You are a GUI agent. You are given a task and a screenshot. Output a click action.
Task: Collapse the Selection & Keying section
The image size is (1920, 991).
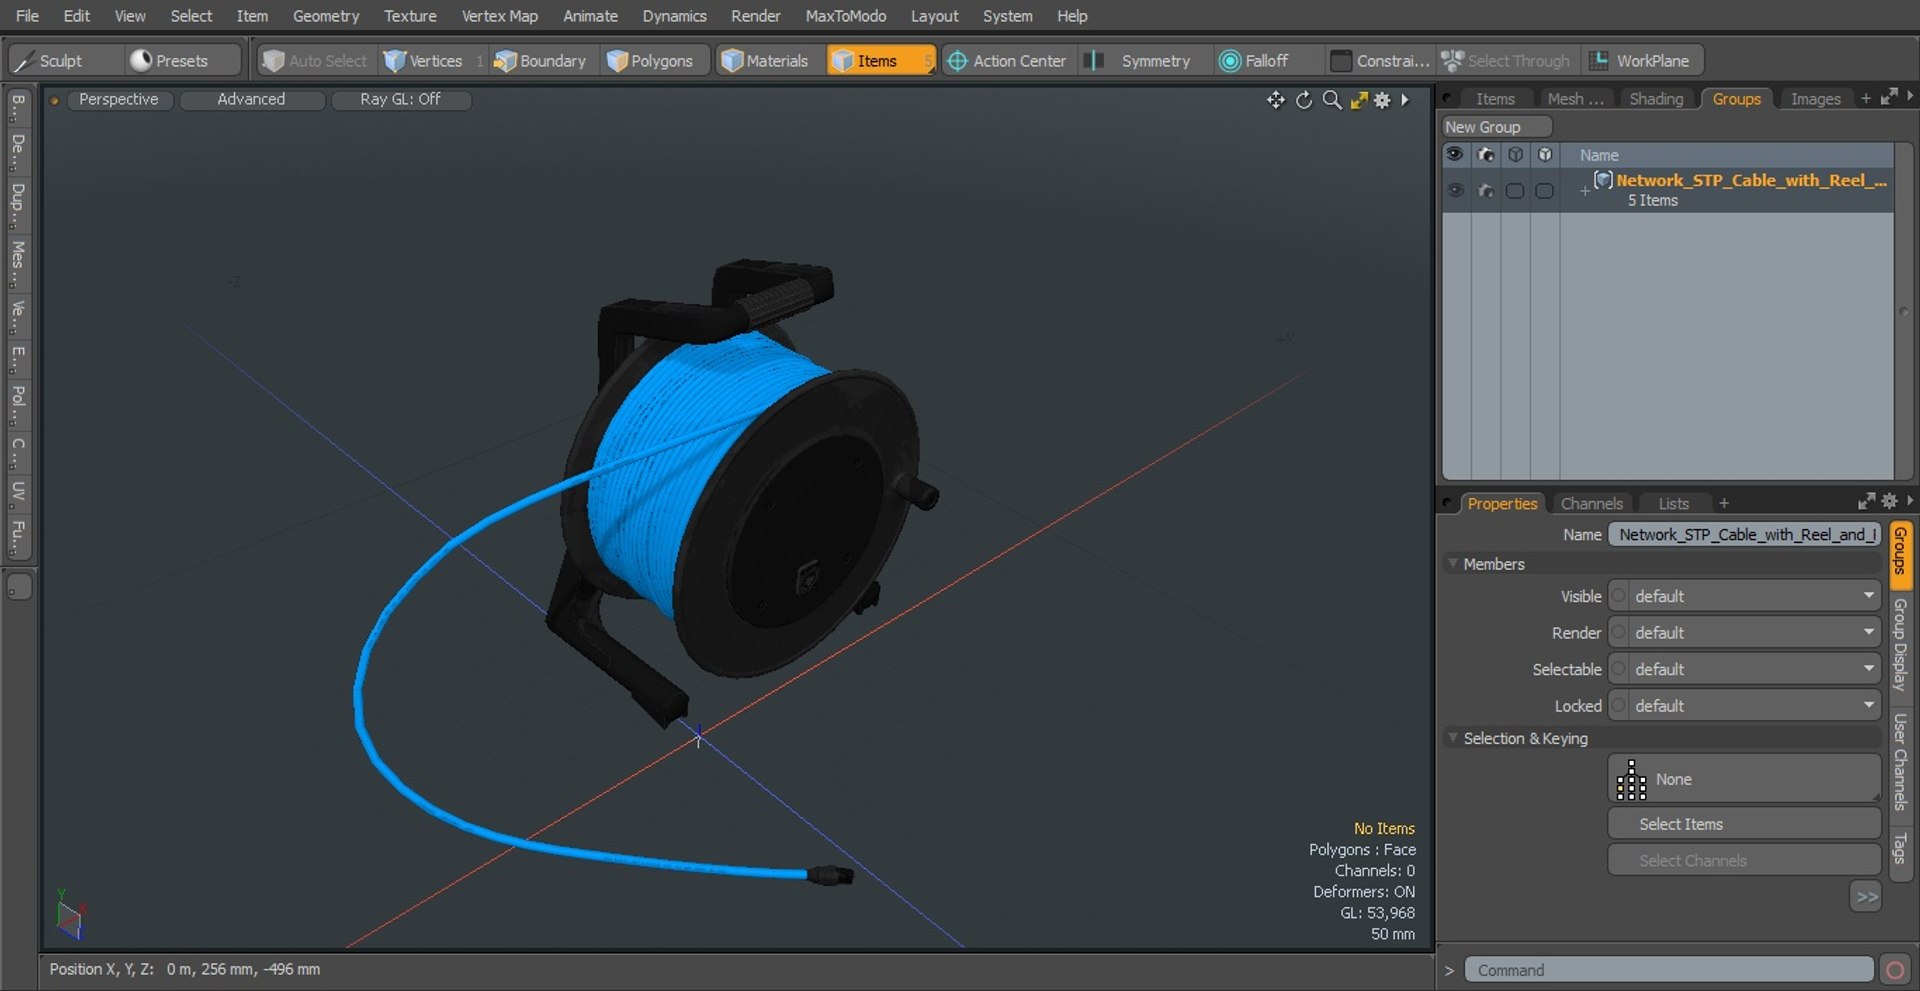[x=1453, y=738]
